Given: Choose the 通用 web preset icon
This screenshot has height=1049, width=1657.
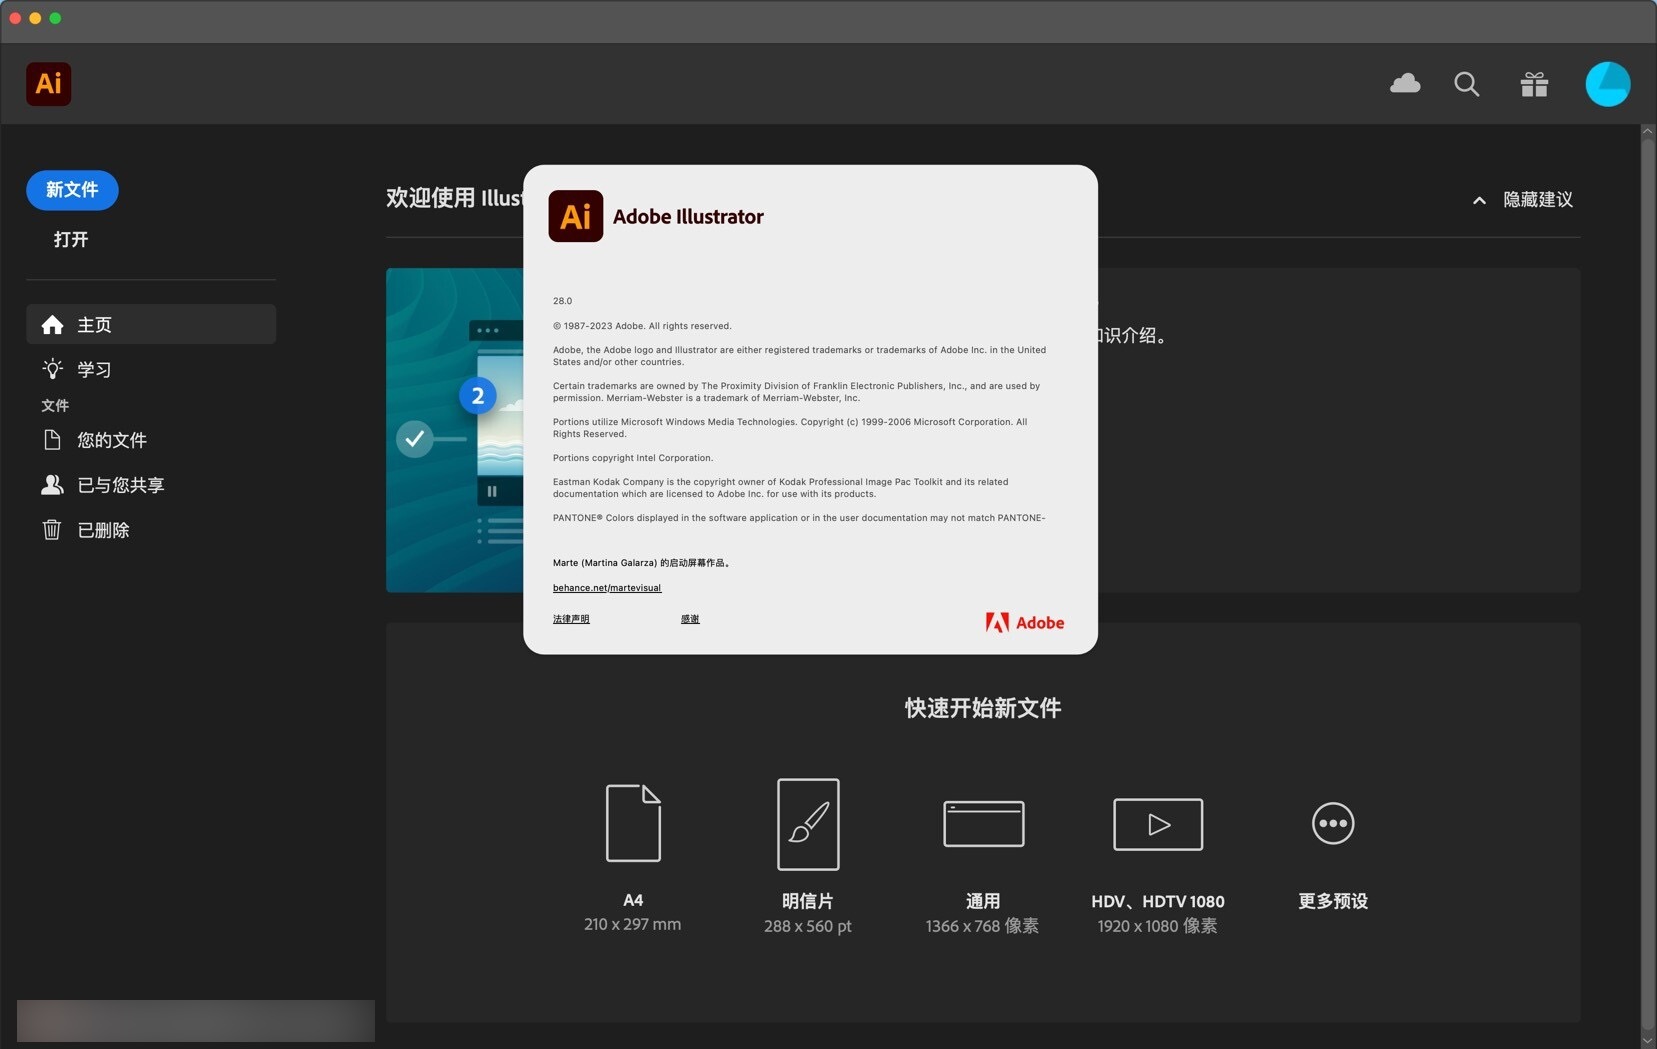Looking at the screenshot, I should click(983, 824).
